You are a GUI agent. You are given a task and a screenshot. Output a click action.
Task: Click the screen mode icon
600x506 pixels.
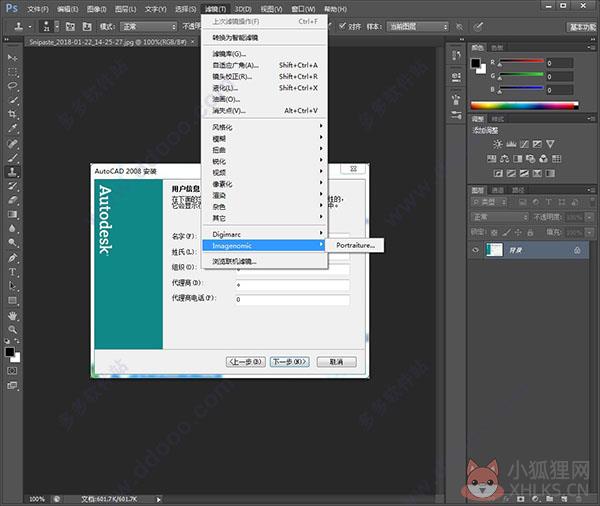pos(12,385)
